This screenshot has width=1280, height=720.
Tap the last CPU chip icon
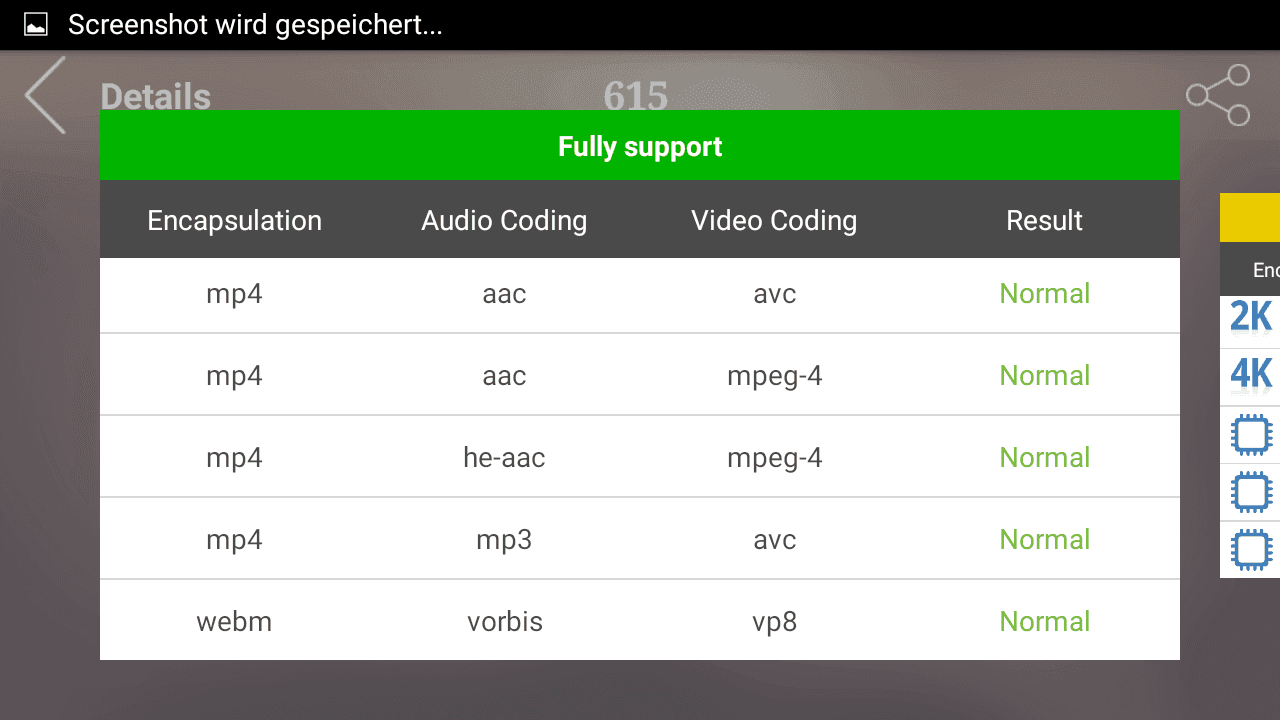[x=1251, y=549]
